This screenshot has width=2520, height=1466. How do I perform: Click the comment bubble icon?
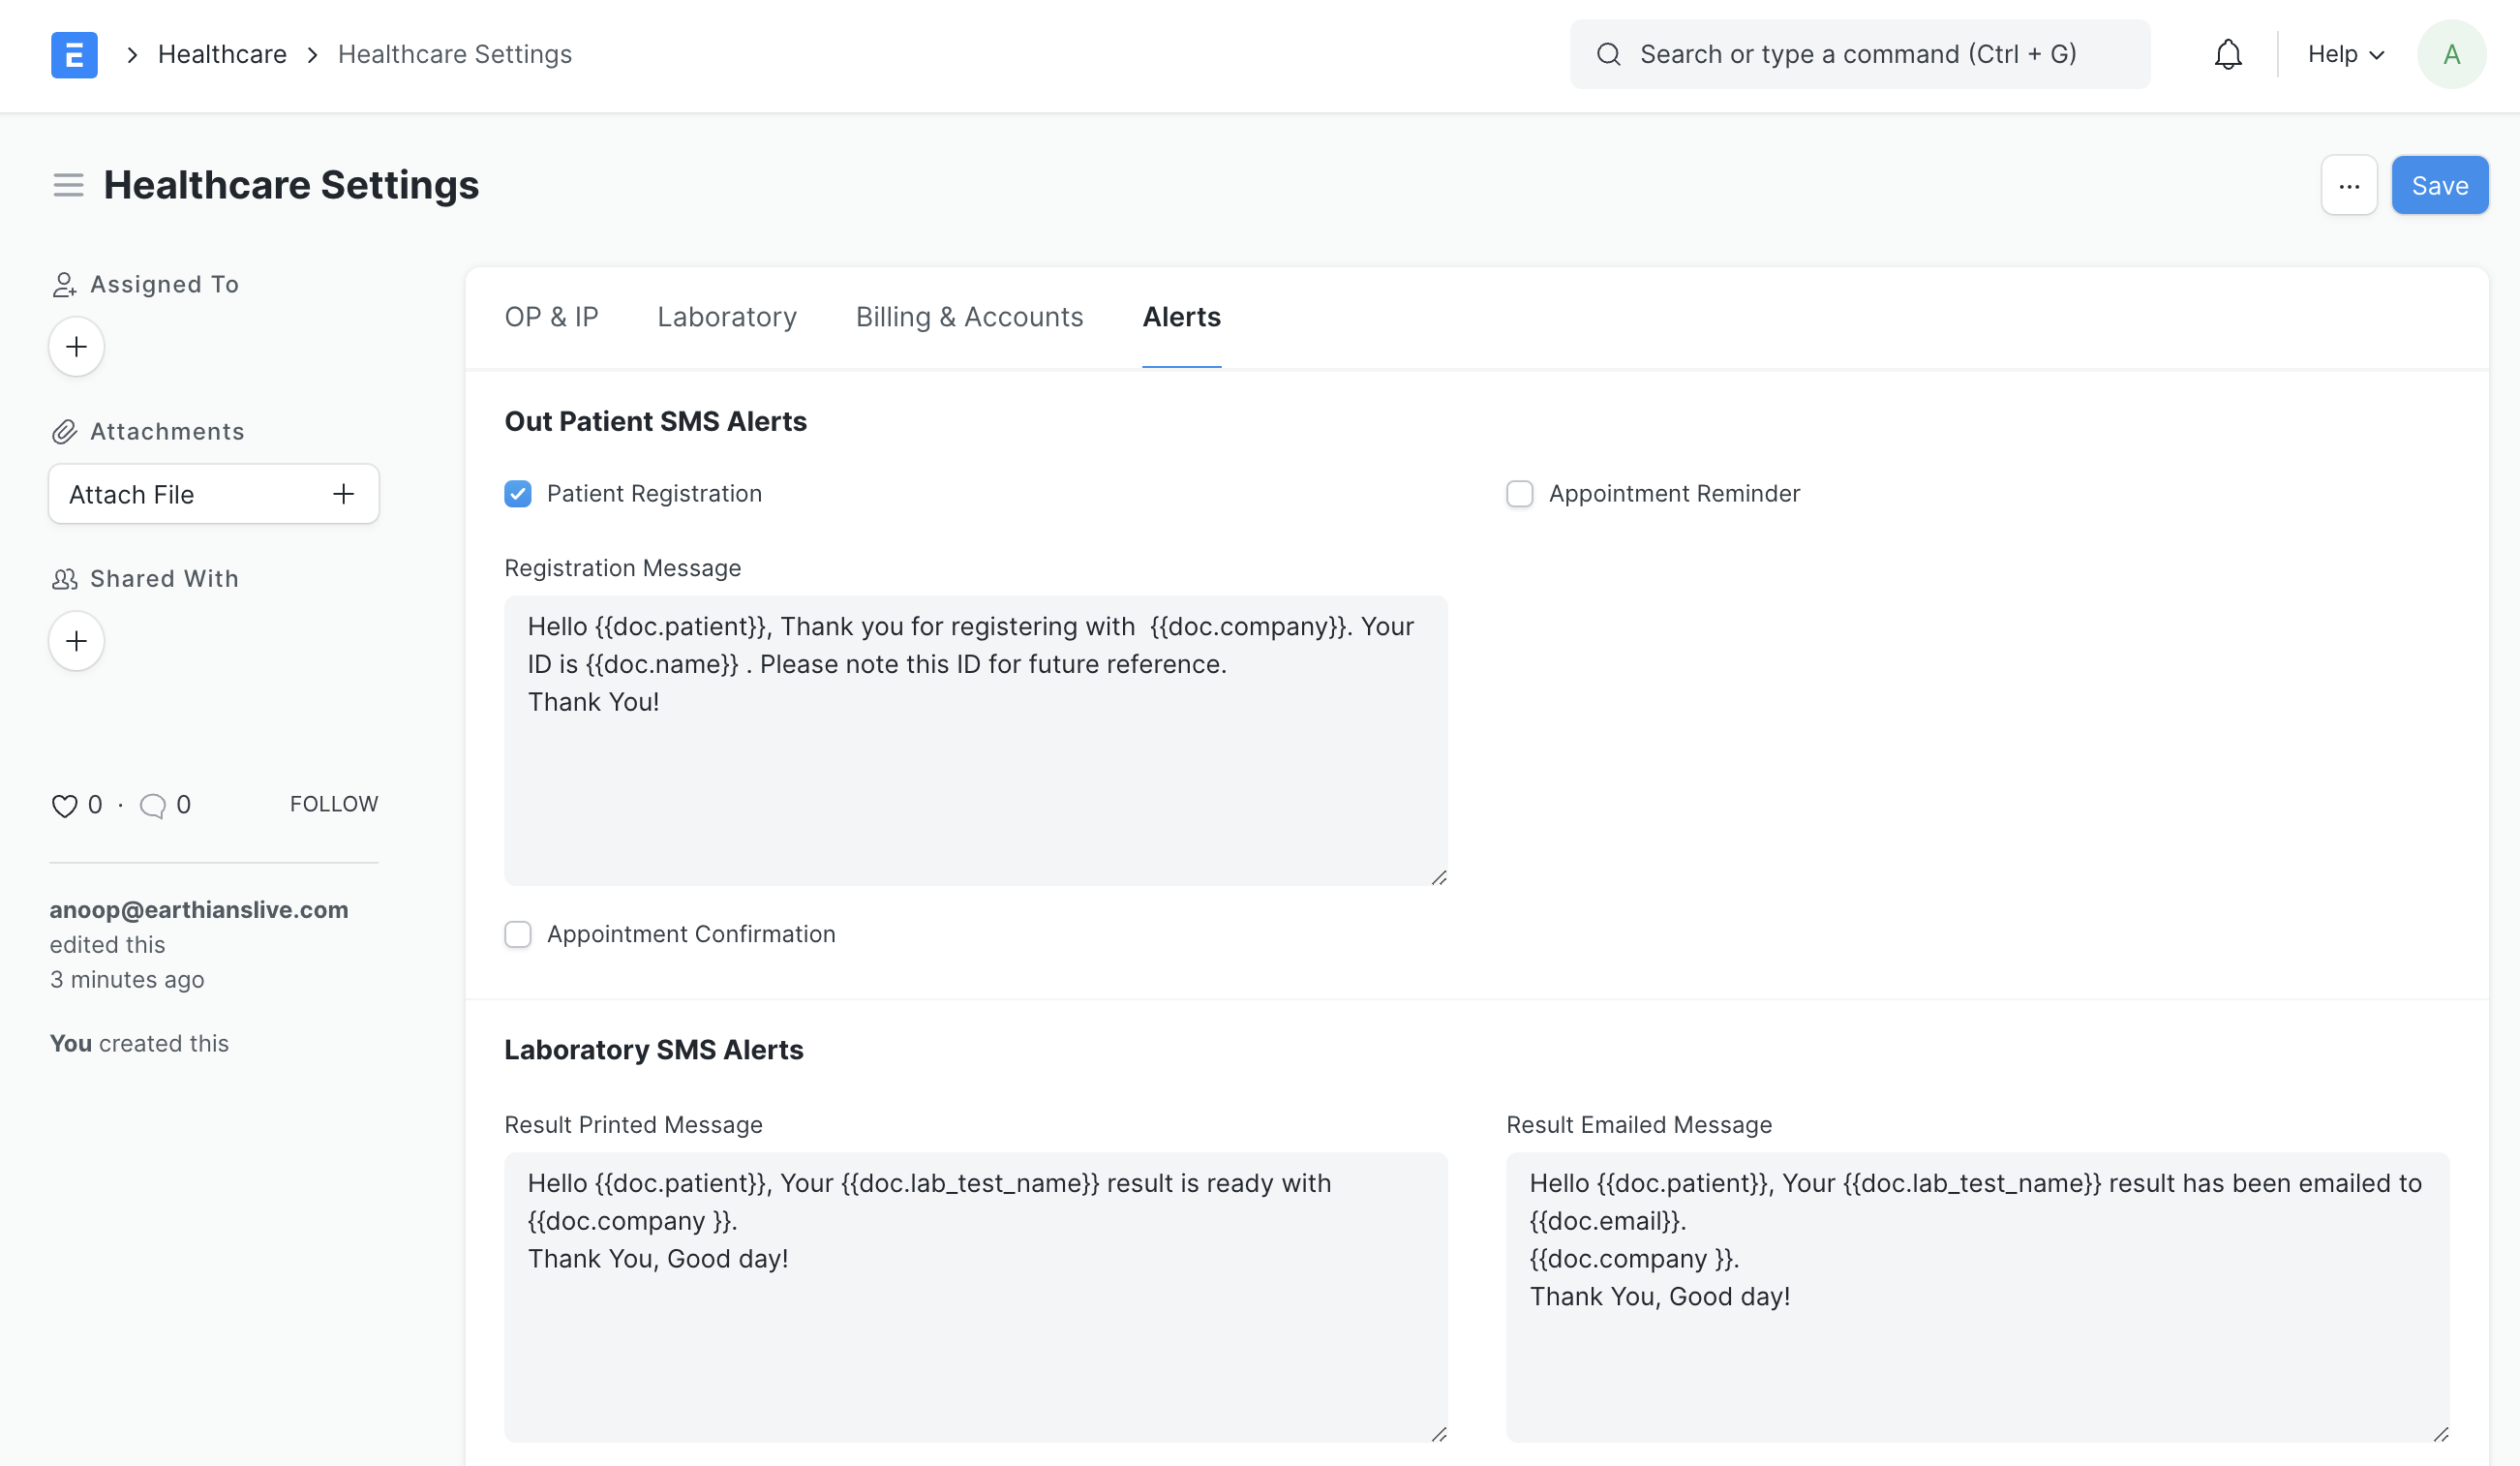point(154,805)
